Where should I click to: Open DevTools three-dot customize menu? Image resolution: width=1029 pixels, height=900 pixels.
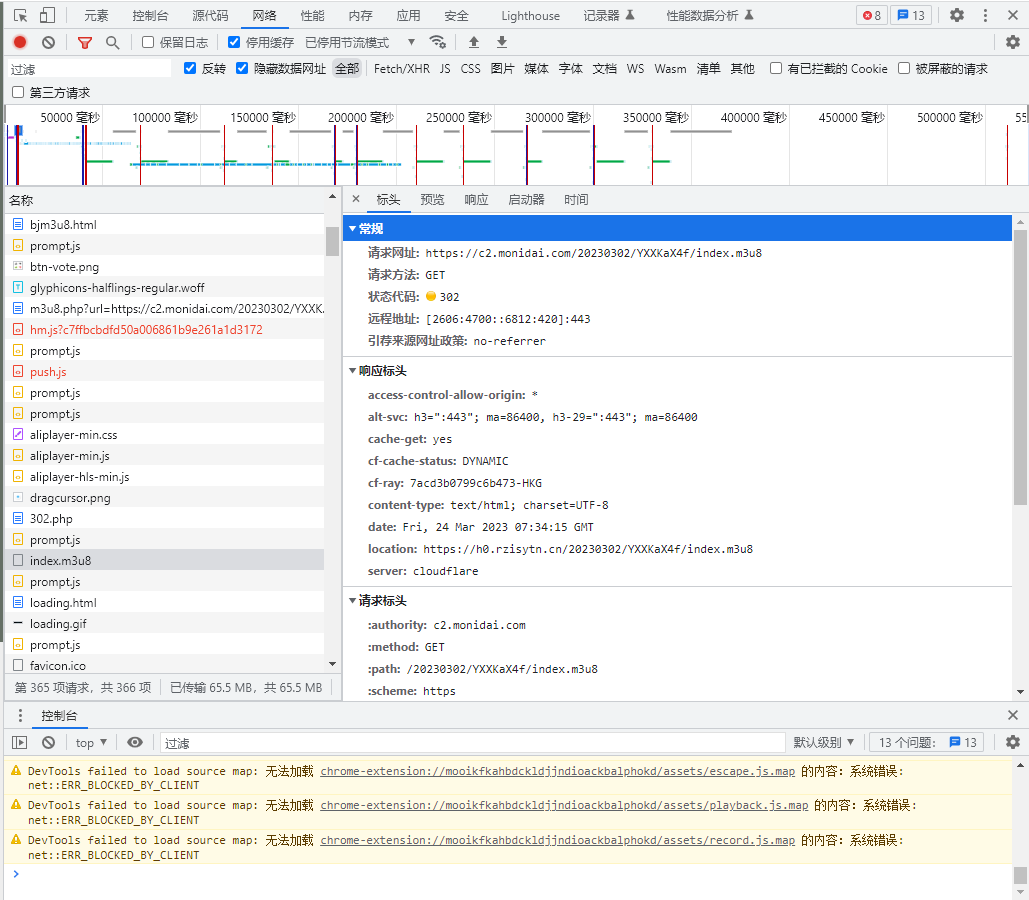coord(985,15)
